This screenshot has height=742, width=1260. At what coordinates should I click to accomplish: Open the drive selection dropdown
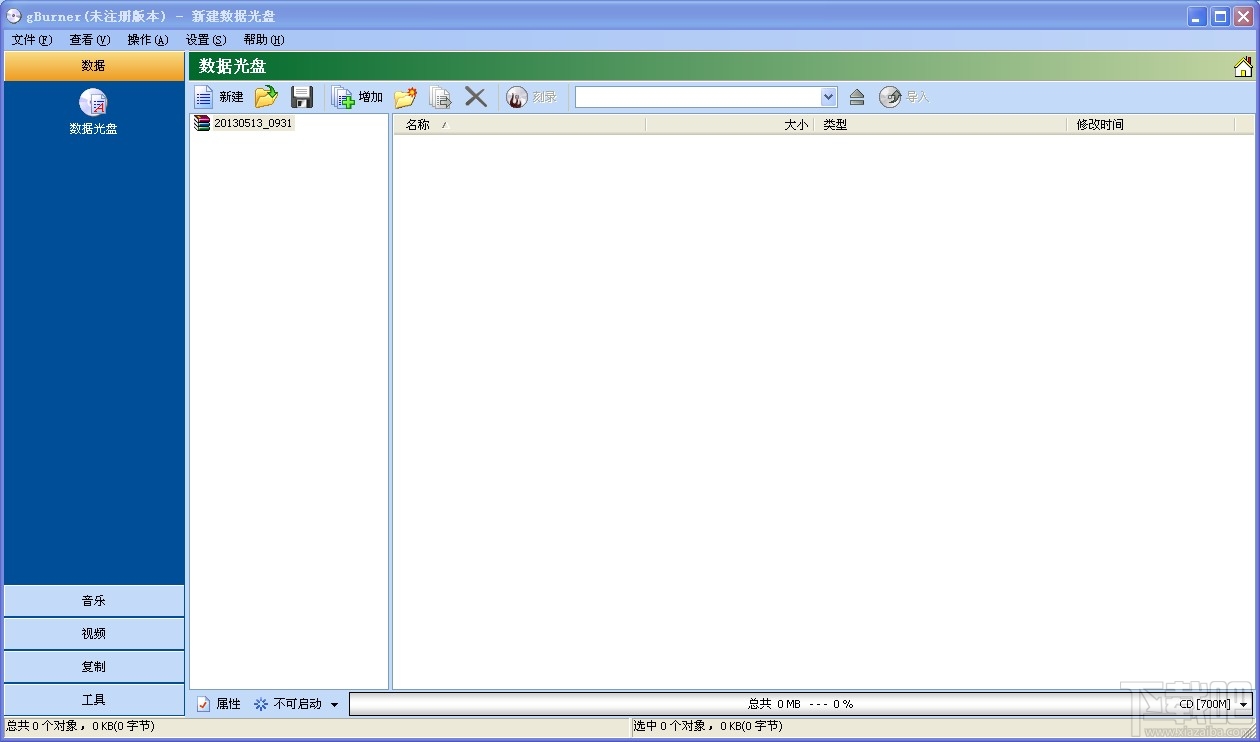828,97
